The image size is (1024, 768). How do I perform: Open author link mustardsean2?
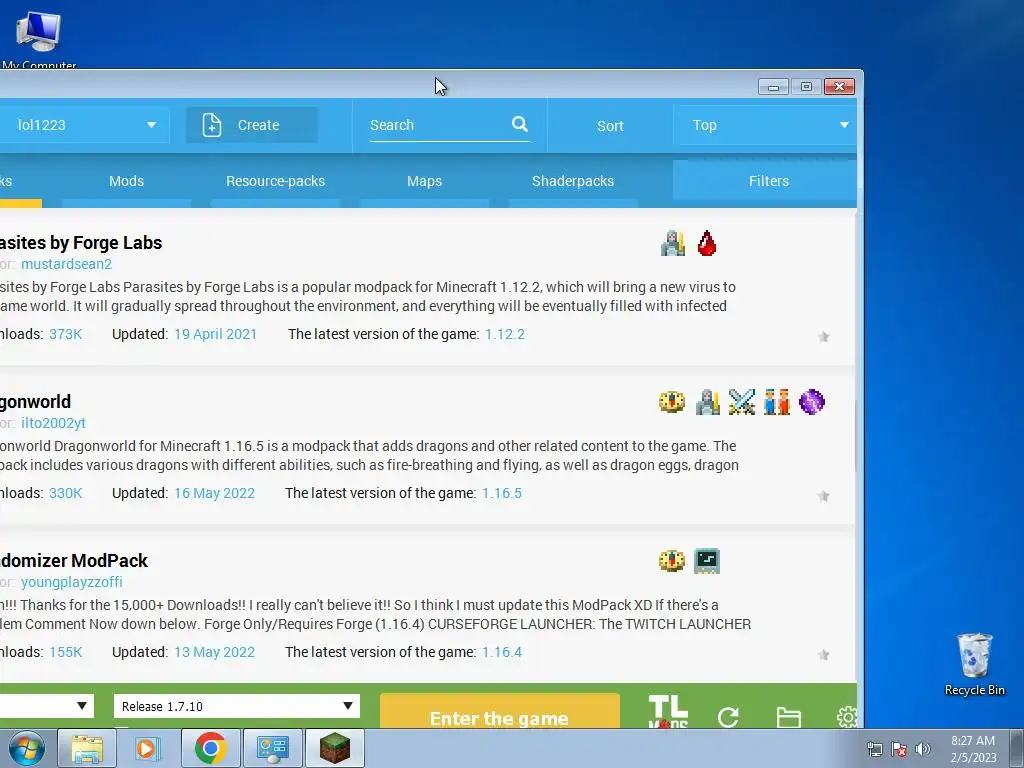pos(66,264)
